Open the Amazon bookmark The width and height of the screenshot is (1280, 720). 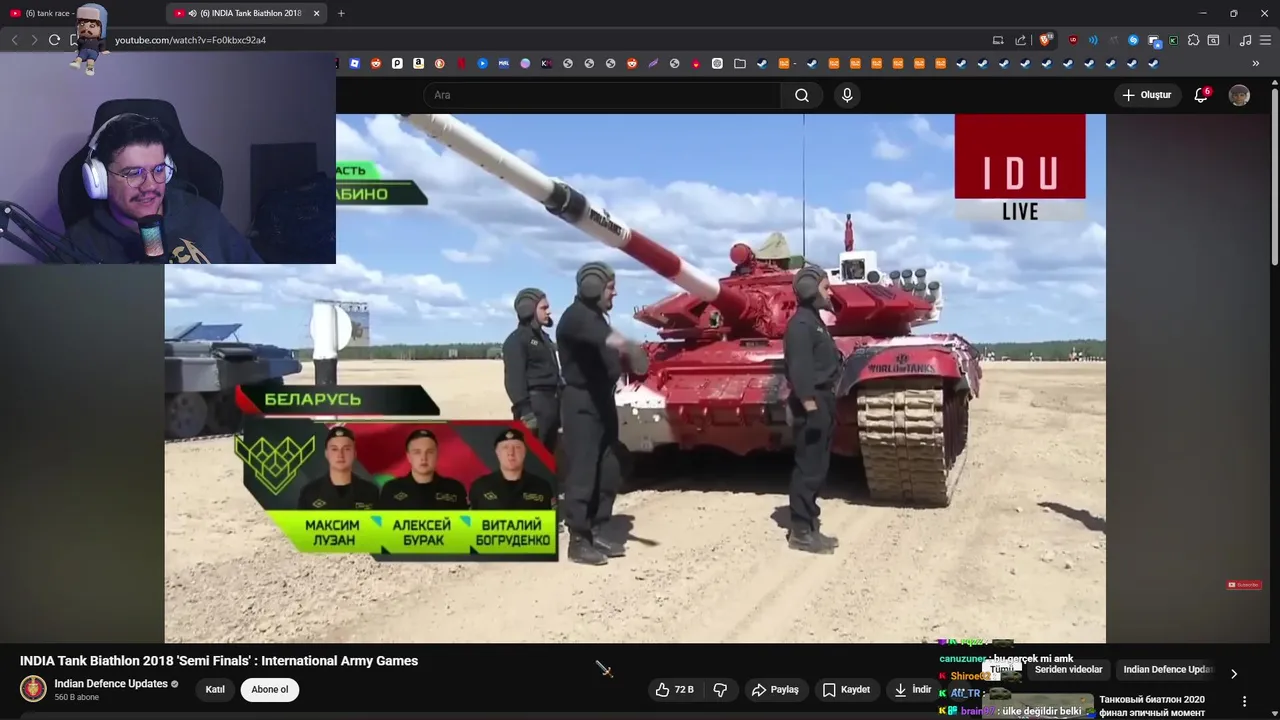point(418,63)
